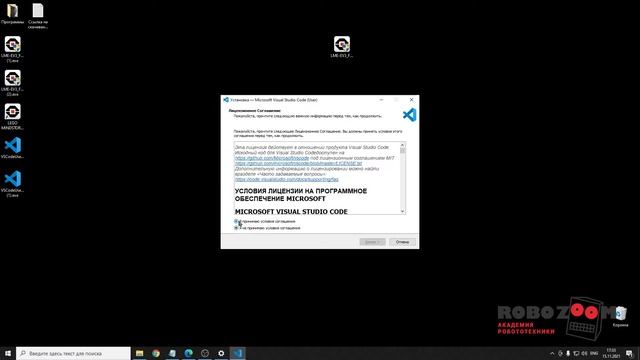Show hidden system tray icons
This screenshot has width=640, height=360.
tap(552, 353)
